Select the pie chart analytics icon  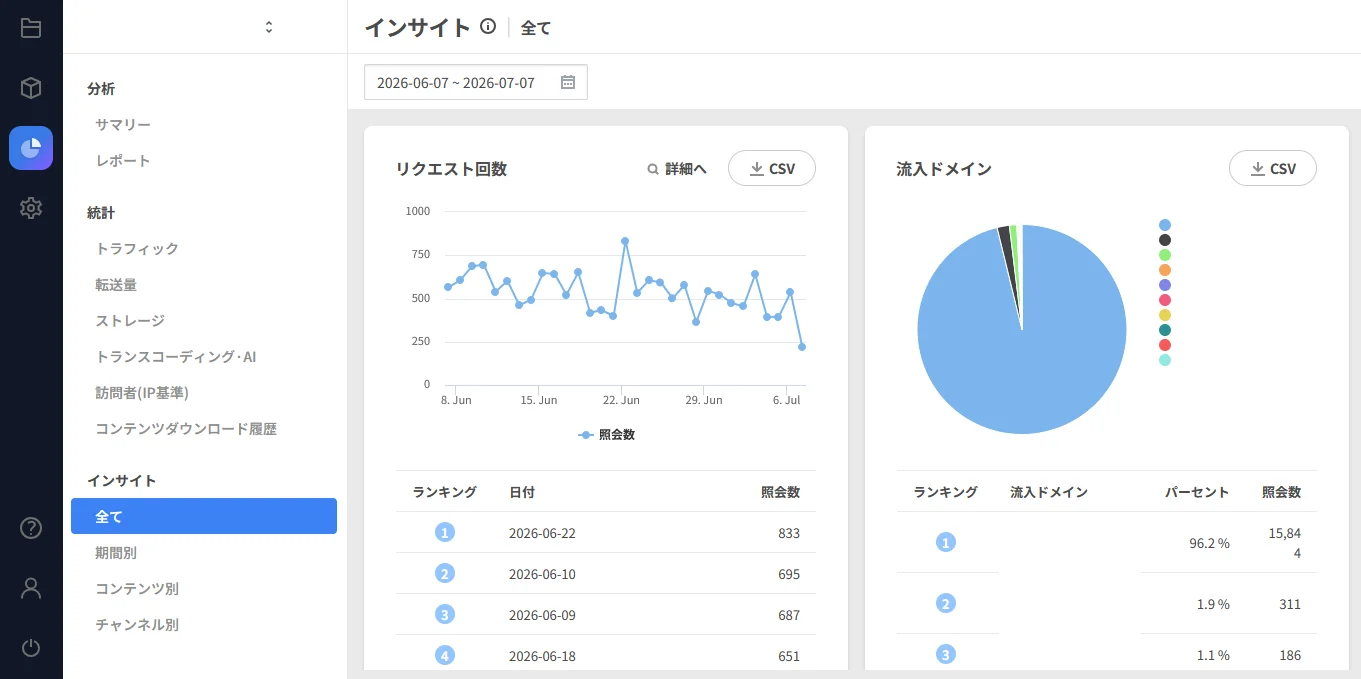(31, 148)
